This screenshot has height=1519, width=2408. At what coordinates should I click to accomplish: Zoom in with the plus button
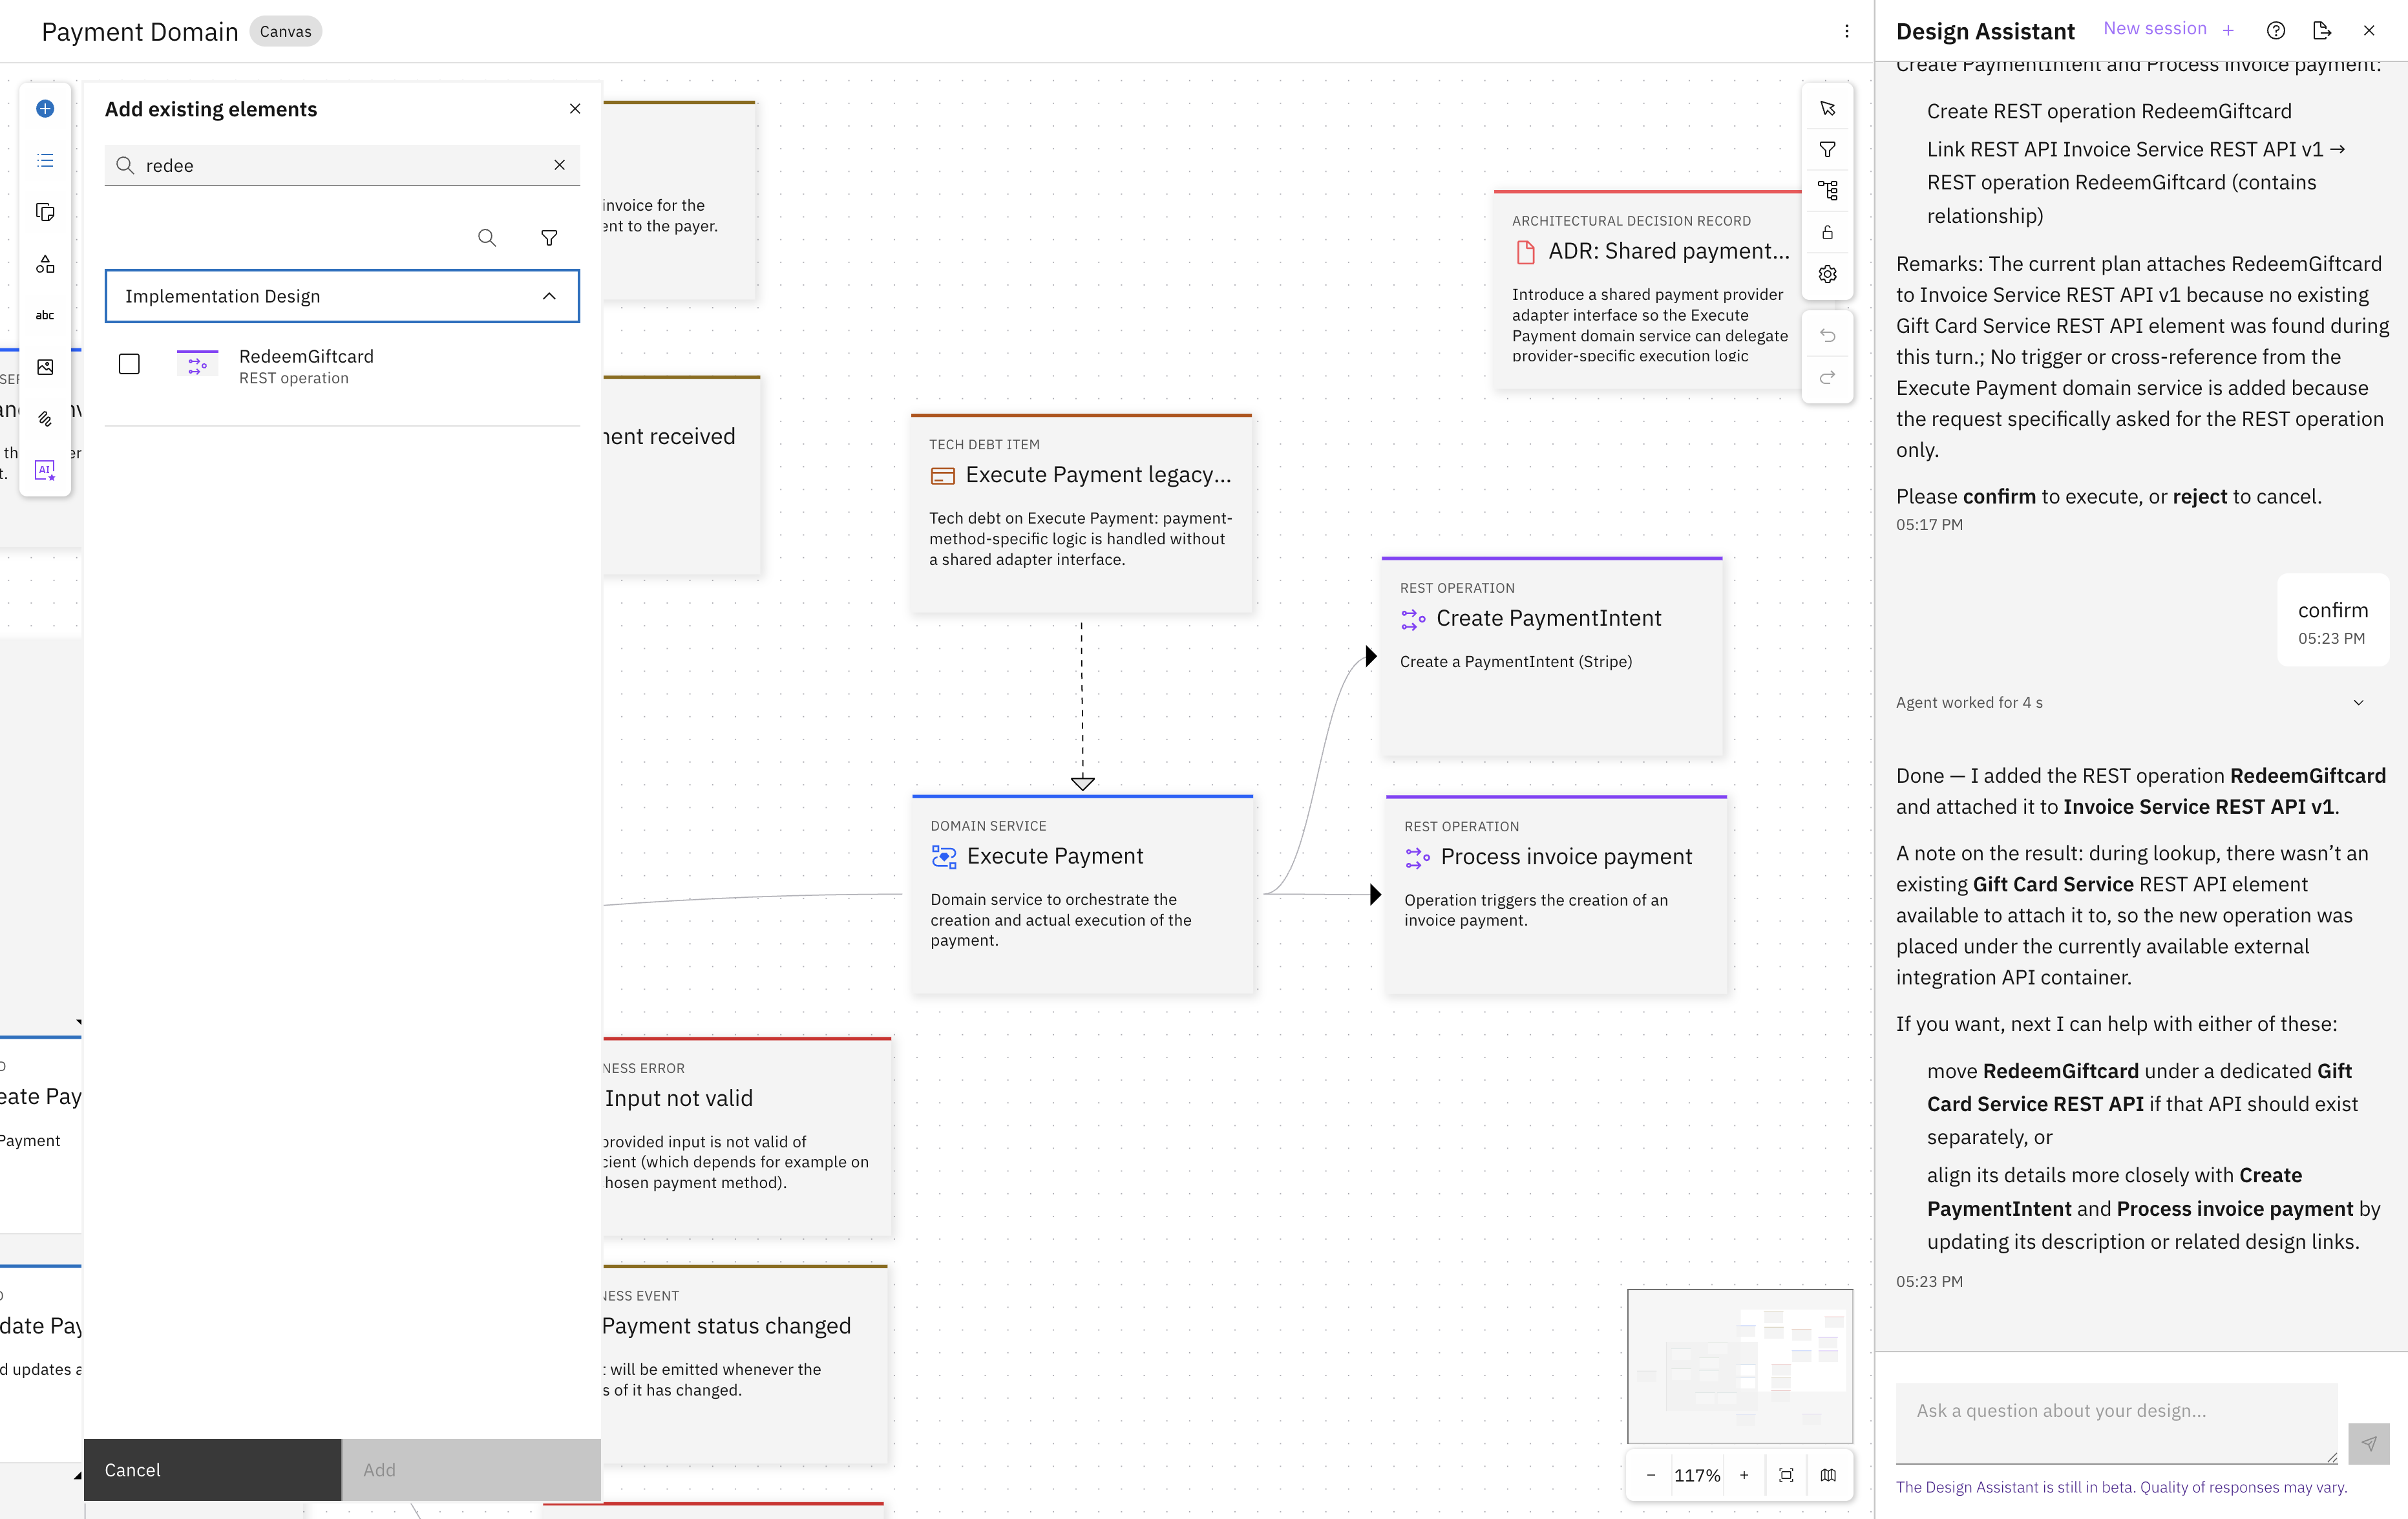(1744, 1475)
